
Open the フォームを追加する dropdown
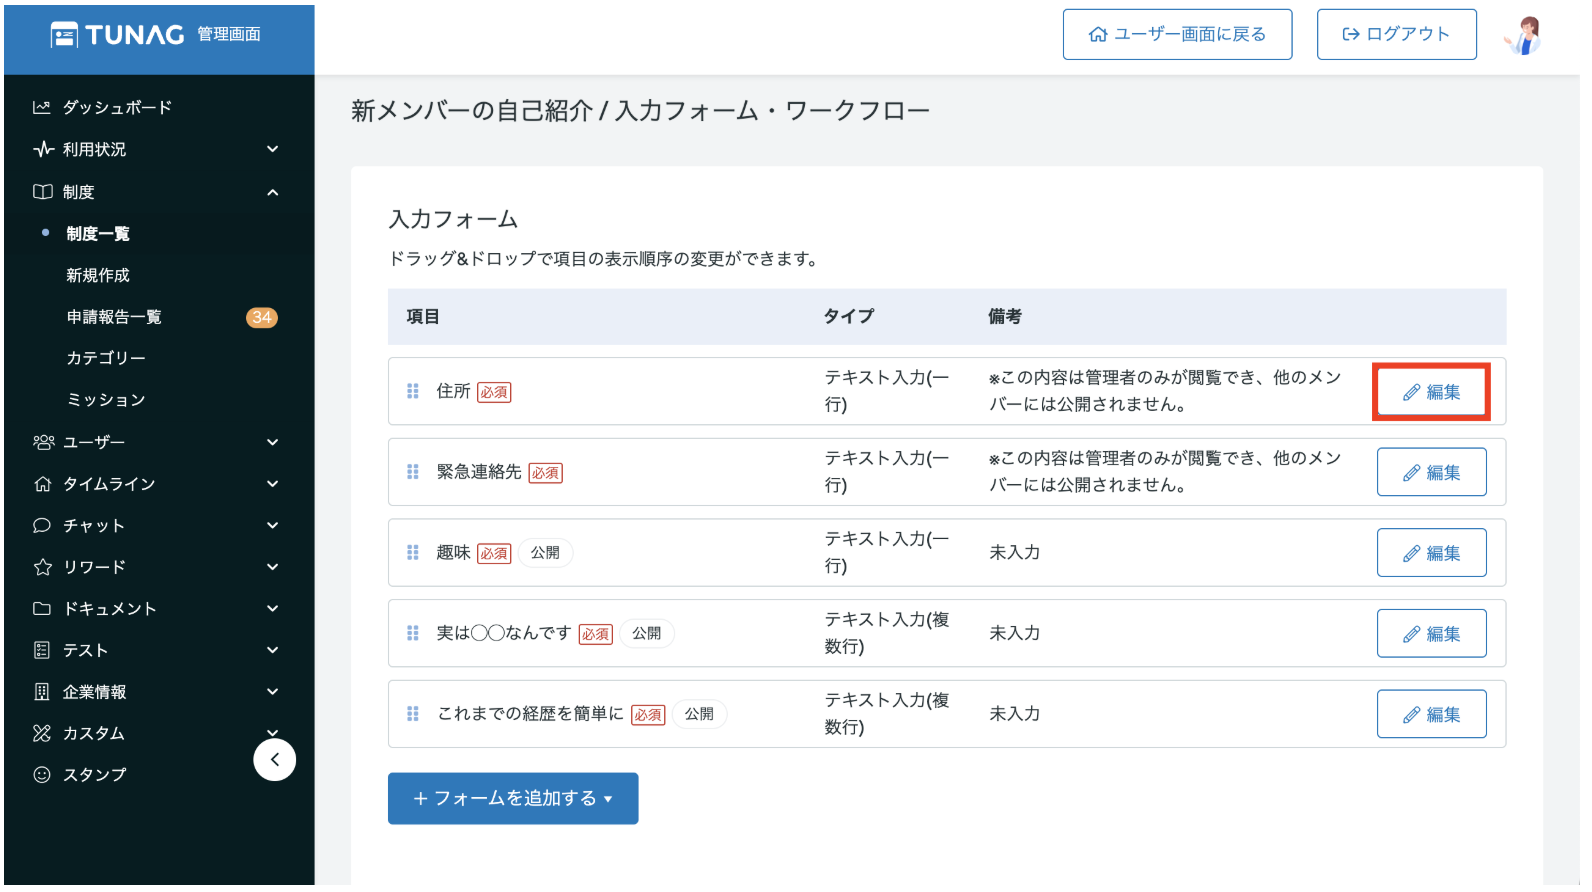(513, 799)
